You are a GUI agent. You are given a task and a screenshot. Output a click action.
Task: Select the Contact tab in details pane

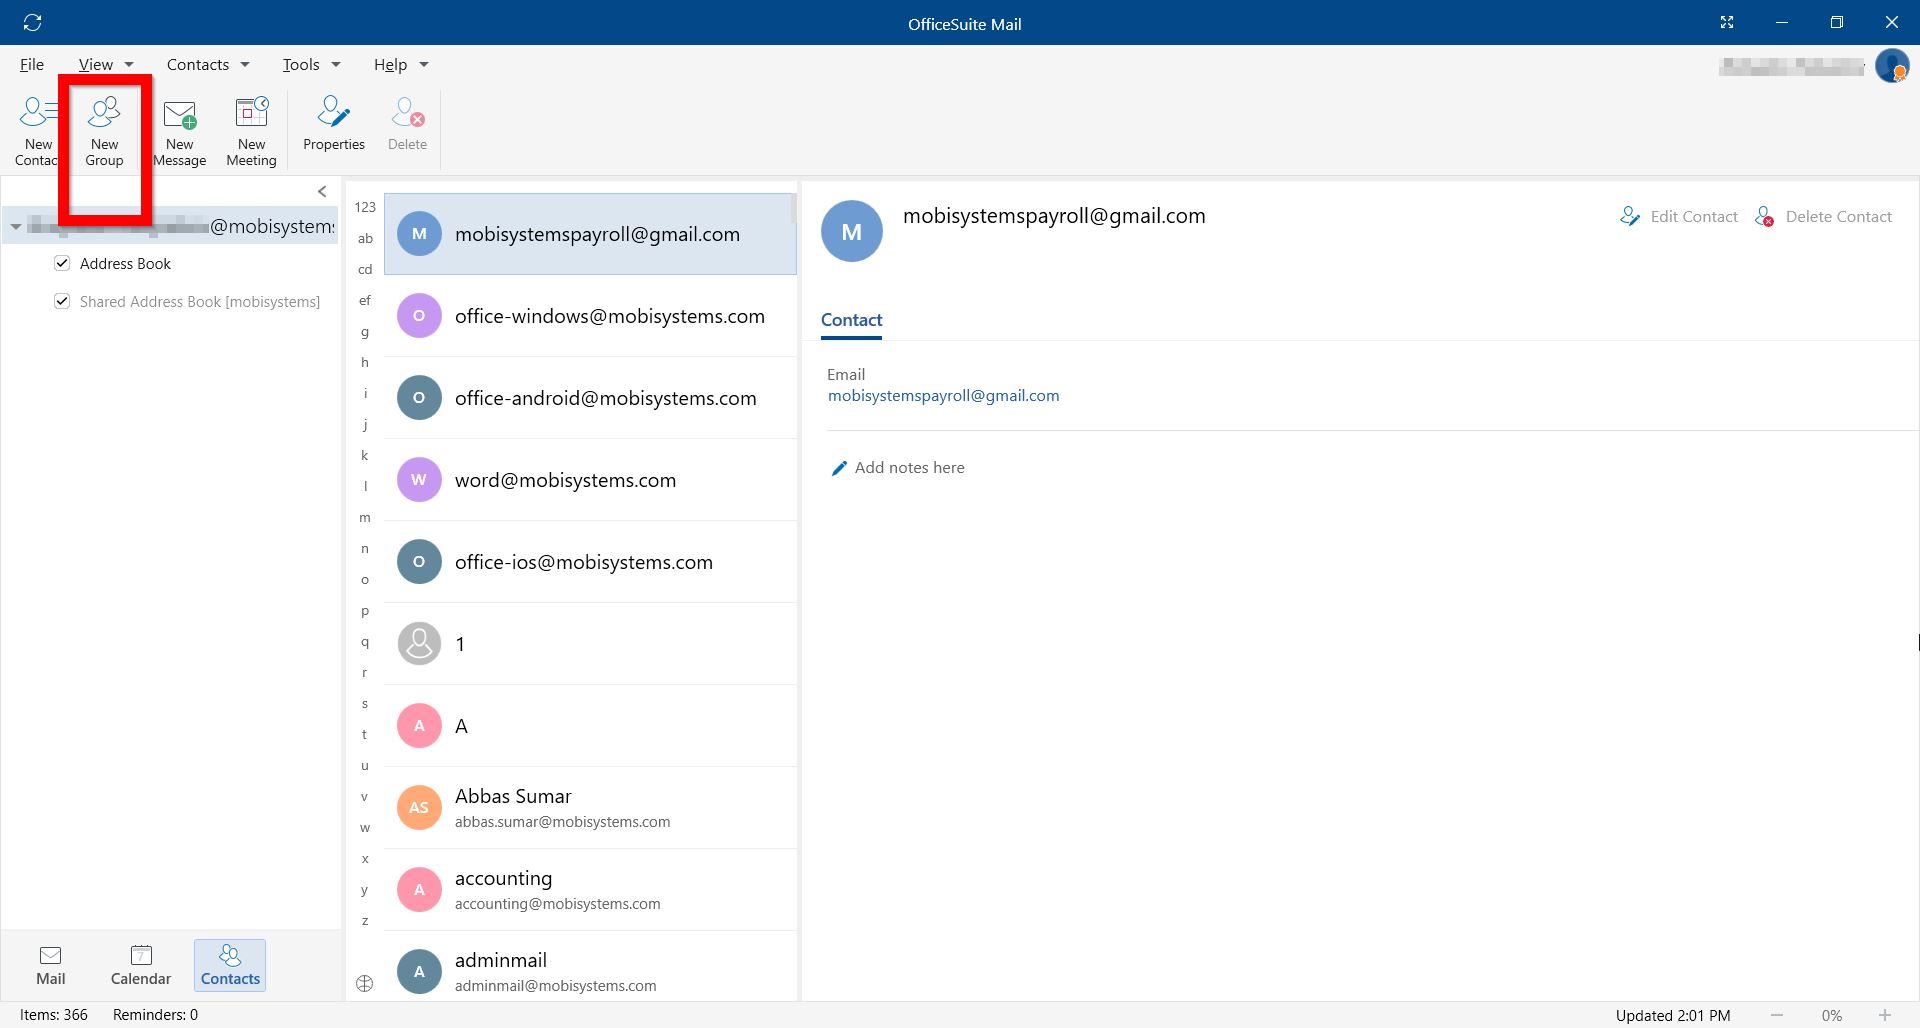[851, 320]
